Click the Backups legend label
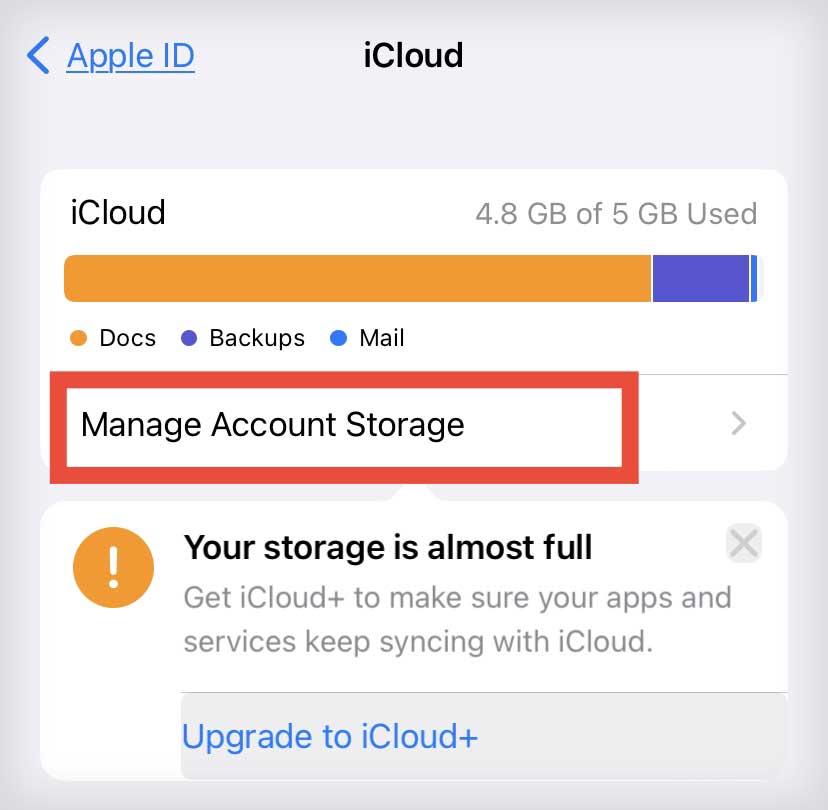This screenshot has width=828, height=810. (x=257, y=338)
